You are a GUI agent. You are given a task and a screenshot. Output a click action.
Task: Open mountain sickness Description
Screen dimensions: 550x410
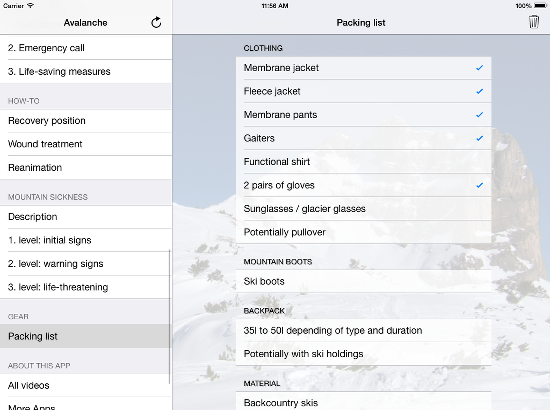[x=86, y=217]
